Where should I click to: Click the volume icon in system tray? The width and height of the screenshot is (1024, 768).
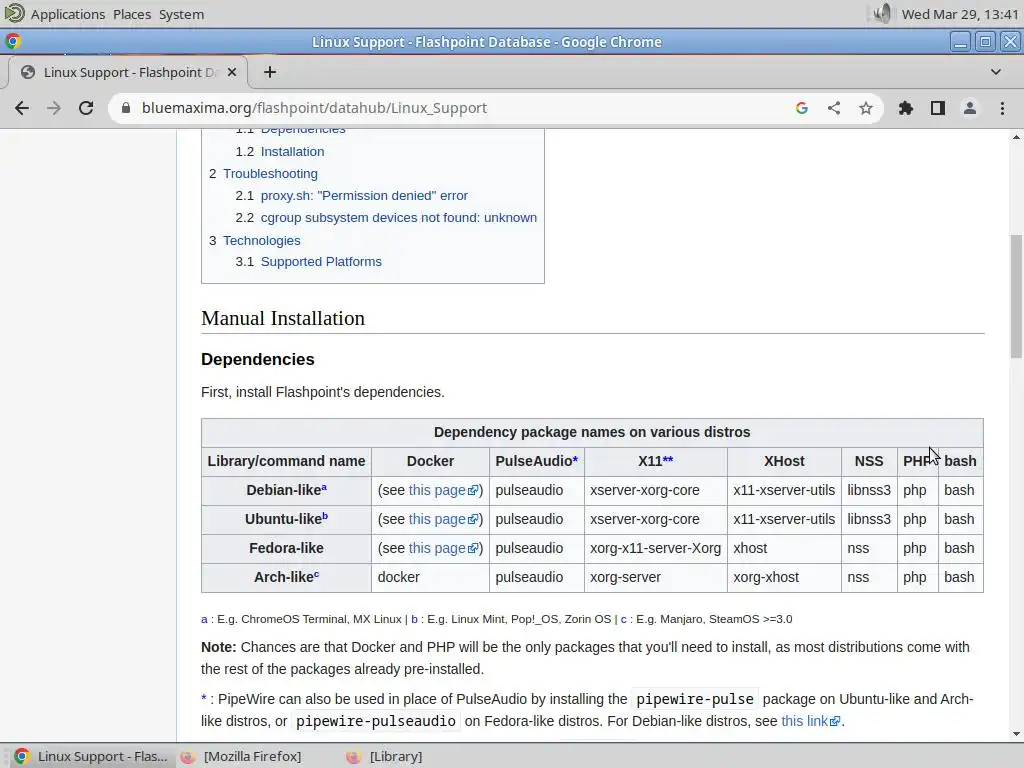(882, 14)
